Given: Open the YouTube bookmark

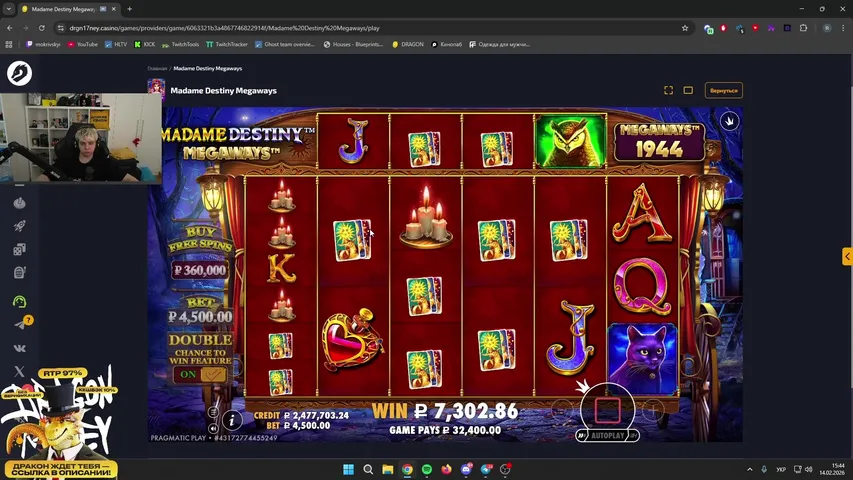Looking at the screenshot, I should pos(82,44).
